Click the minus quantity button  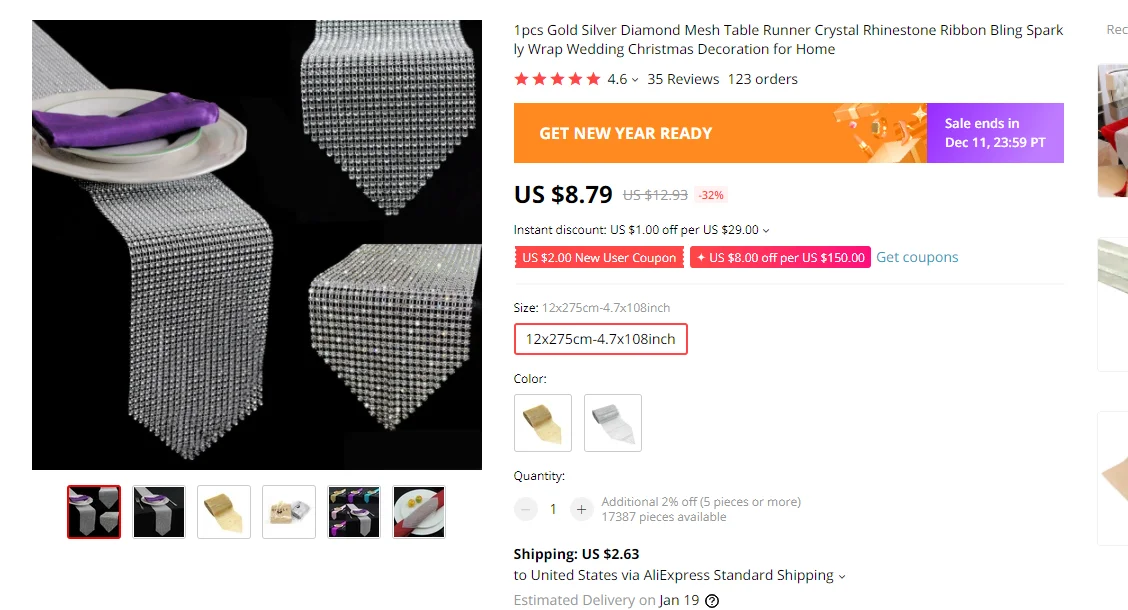(x=526, y=509)
